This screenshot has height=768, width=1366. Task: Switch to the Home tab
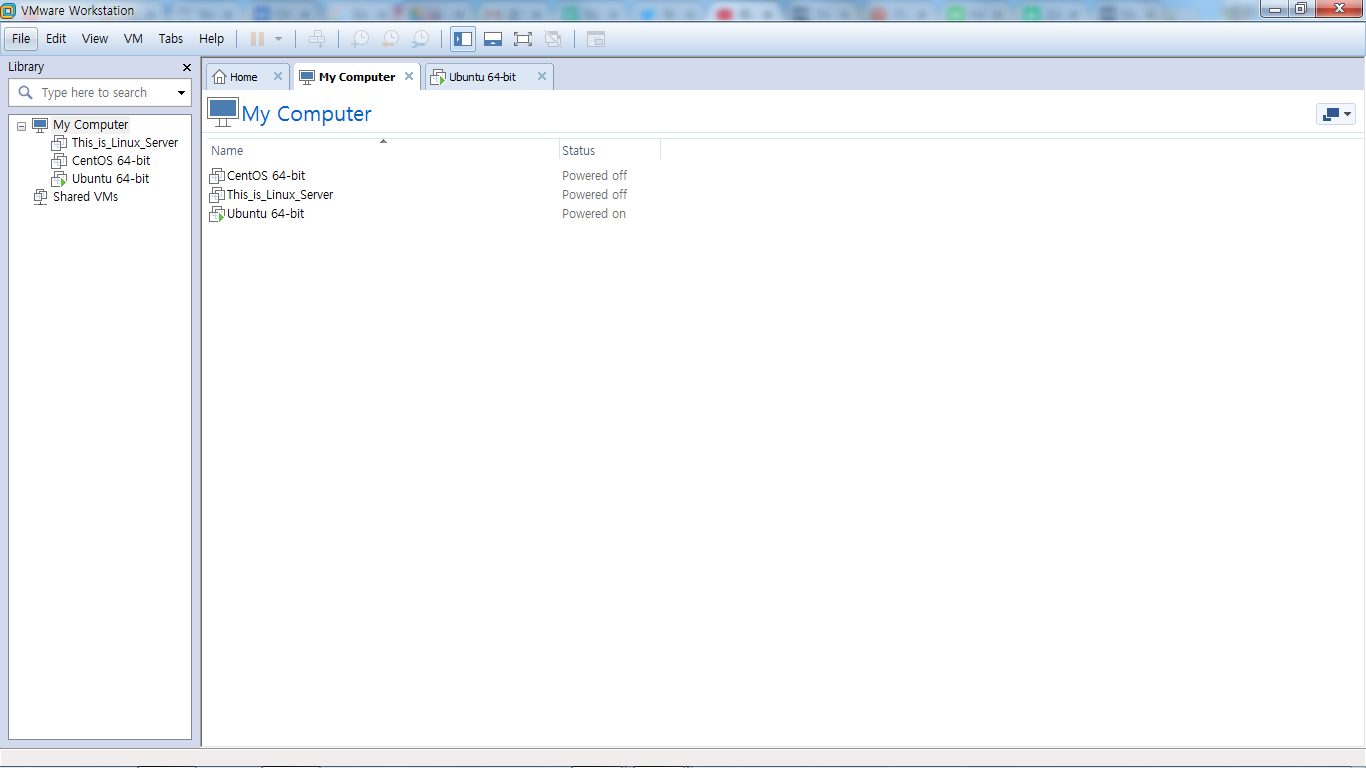click(x=244, y=77)
